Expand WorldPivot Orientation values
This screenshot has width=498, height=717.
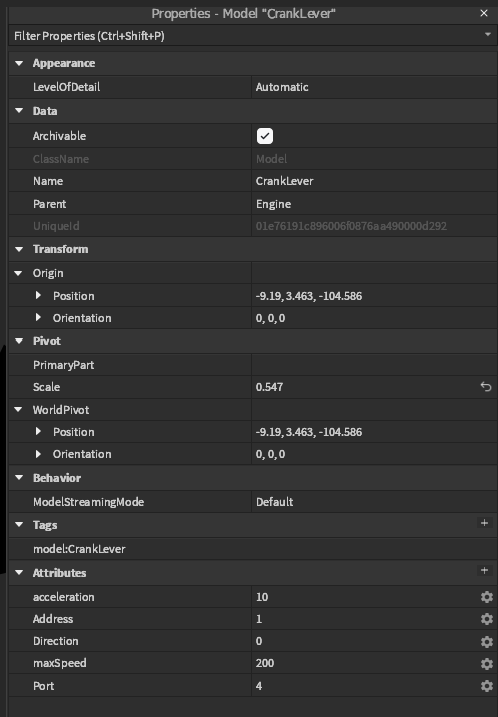tap(38, 454)
